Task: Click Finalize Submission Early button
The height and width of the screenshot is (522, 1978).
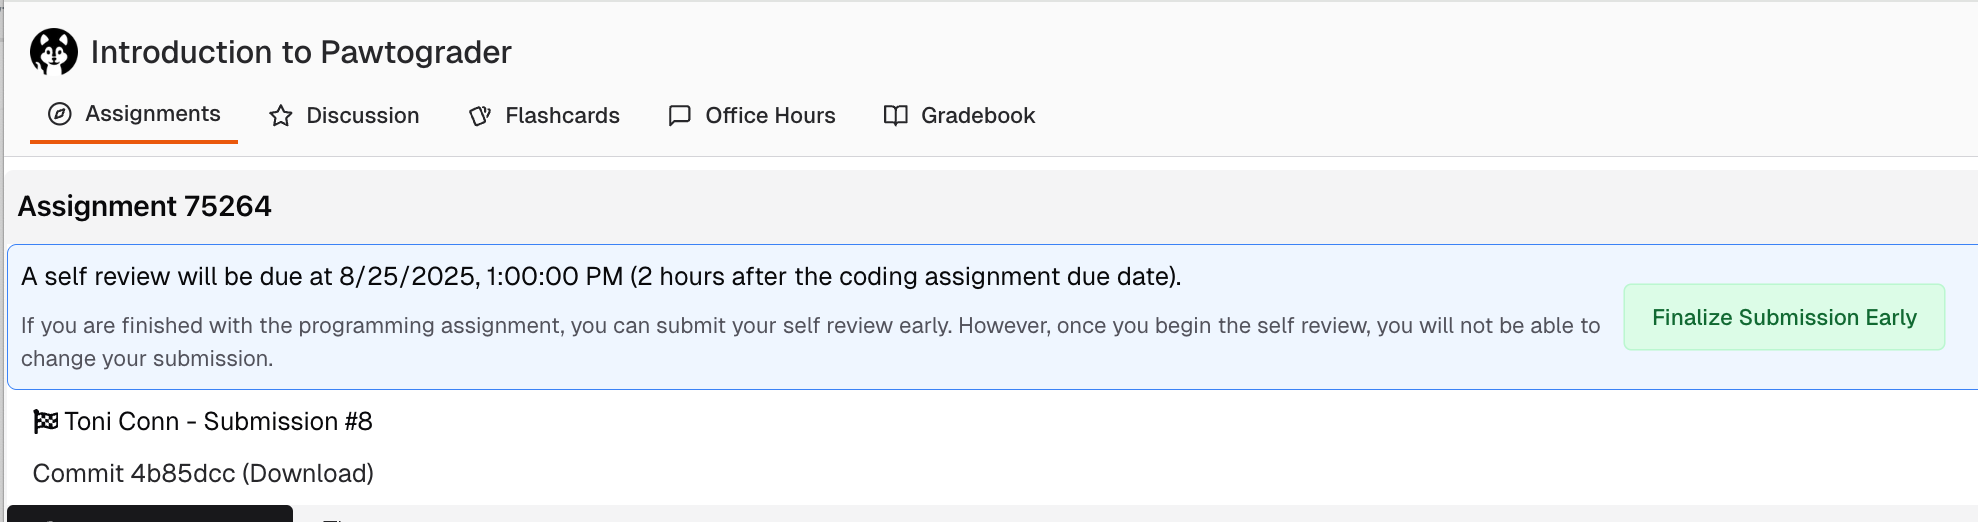Action: (1784, 317)
